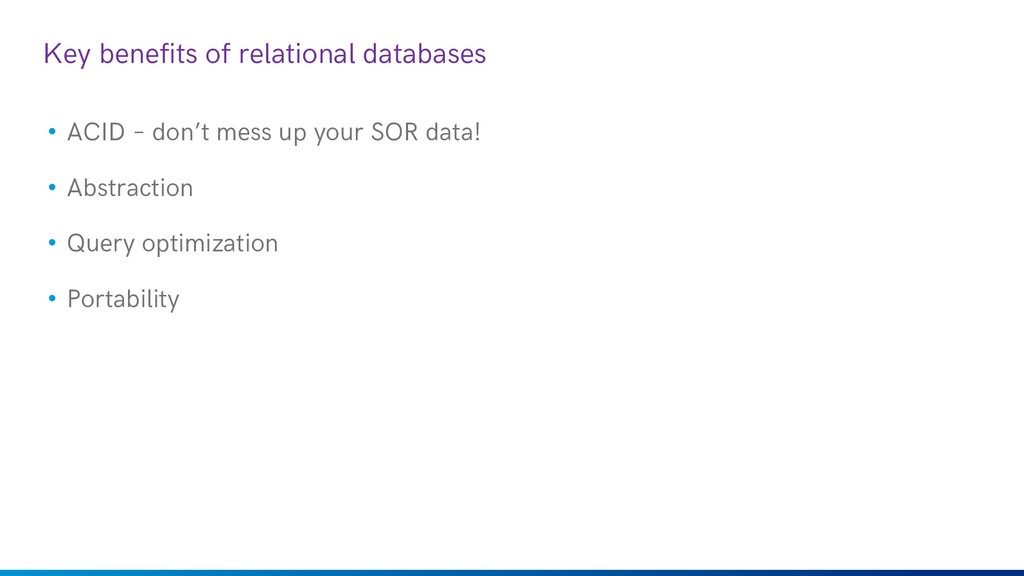Click the word "optimization" in third bullet
This screenshot has width=1024, height=576.
coord(210,244)
